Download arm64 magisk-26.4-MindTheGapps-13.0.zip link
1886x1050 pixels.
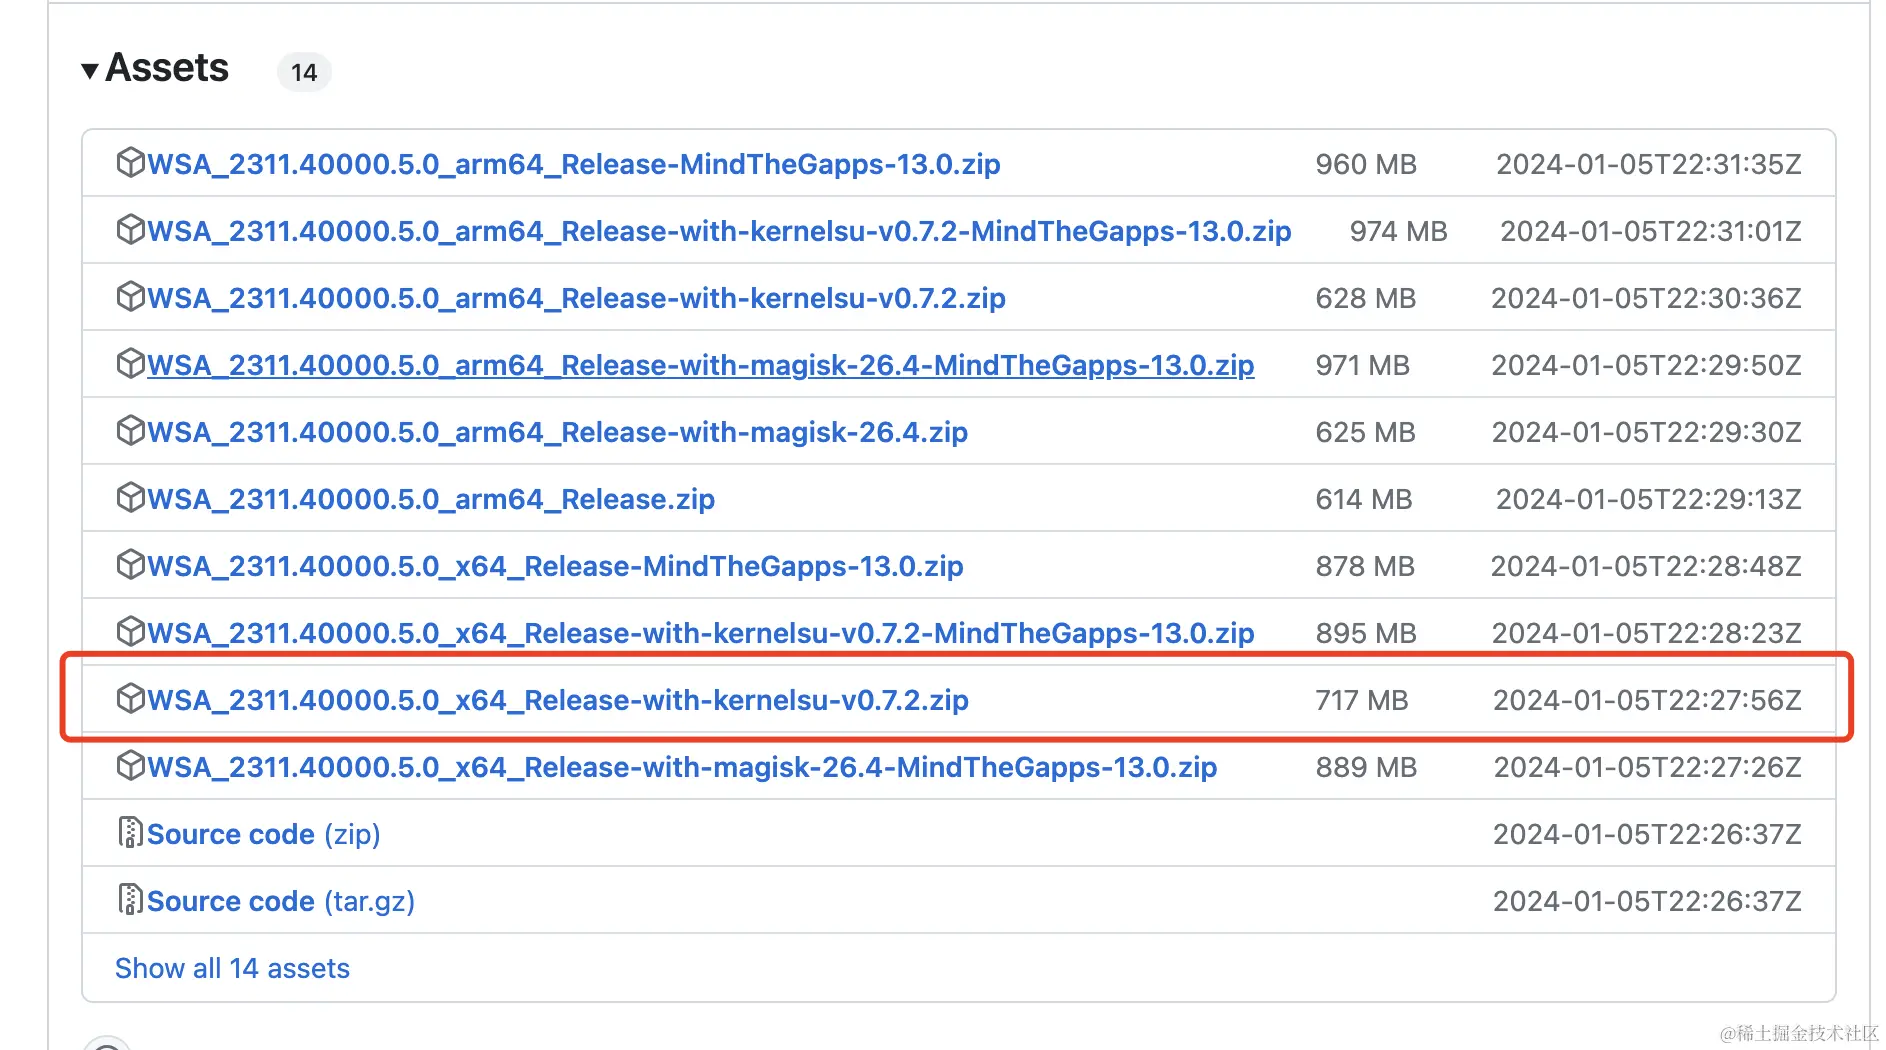coord(701,365)
